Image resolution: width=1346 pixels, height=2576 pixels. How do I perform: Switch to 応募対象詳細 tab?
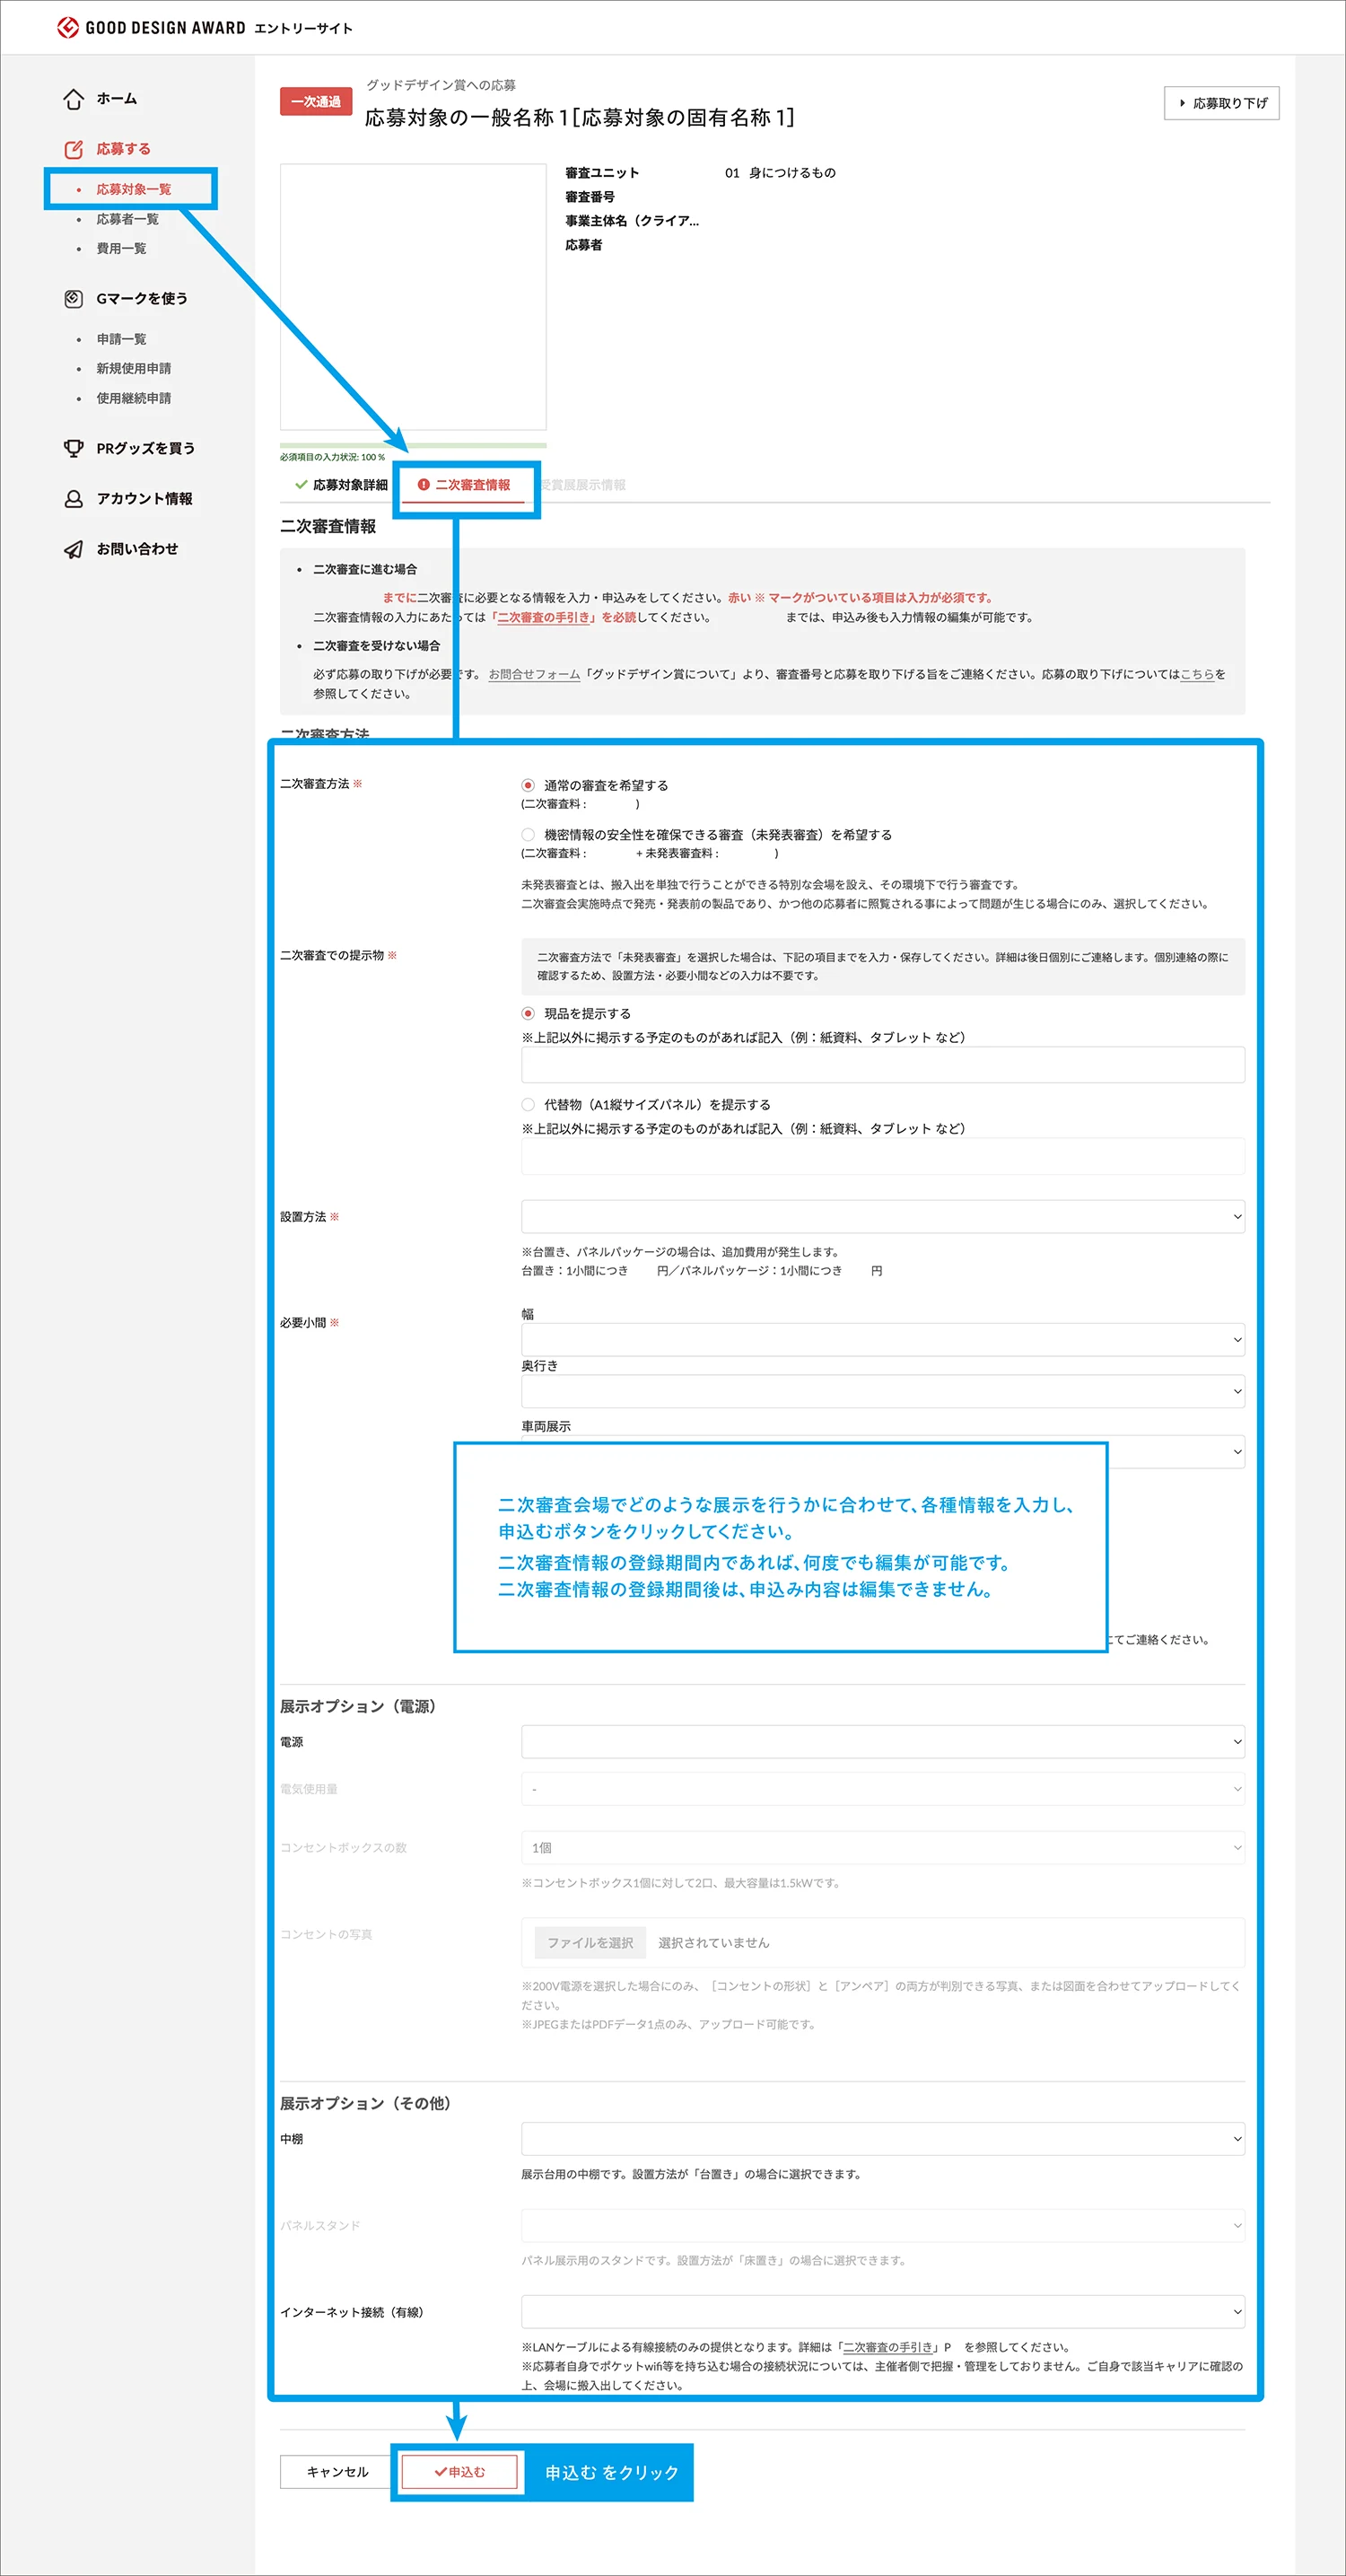341,485
